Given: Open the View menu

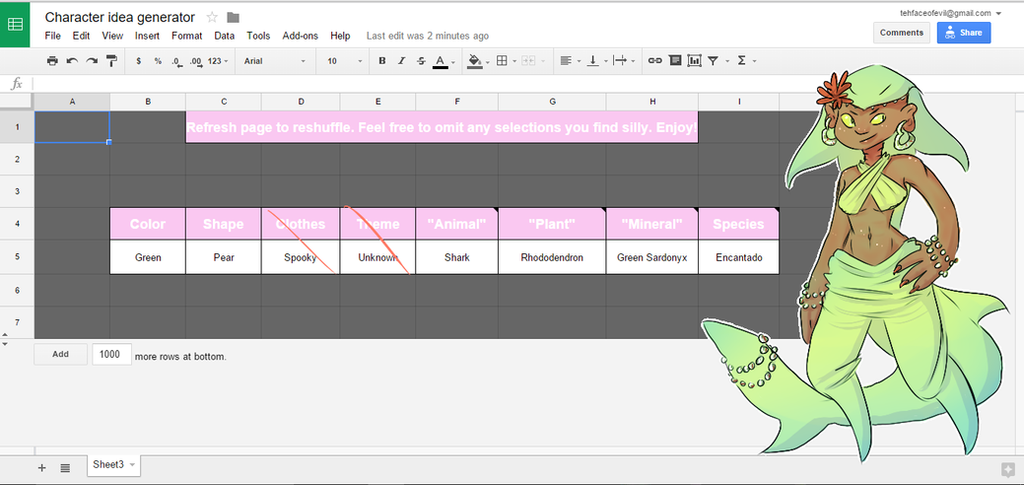Looking at the screenshot, I should [x=112, y=36].
